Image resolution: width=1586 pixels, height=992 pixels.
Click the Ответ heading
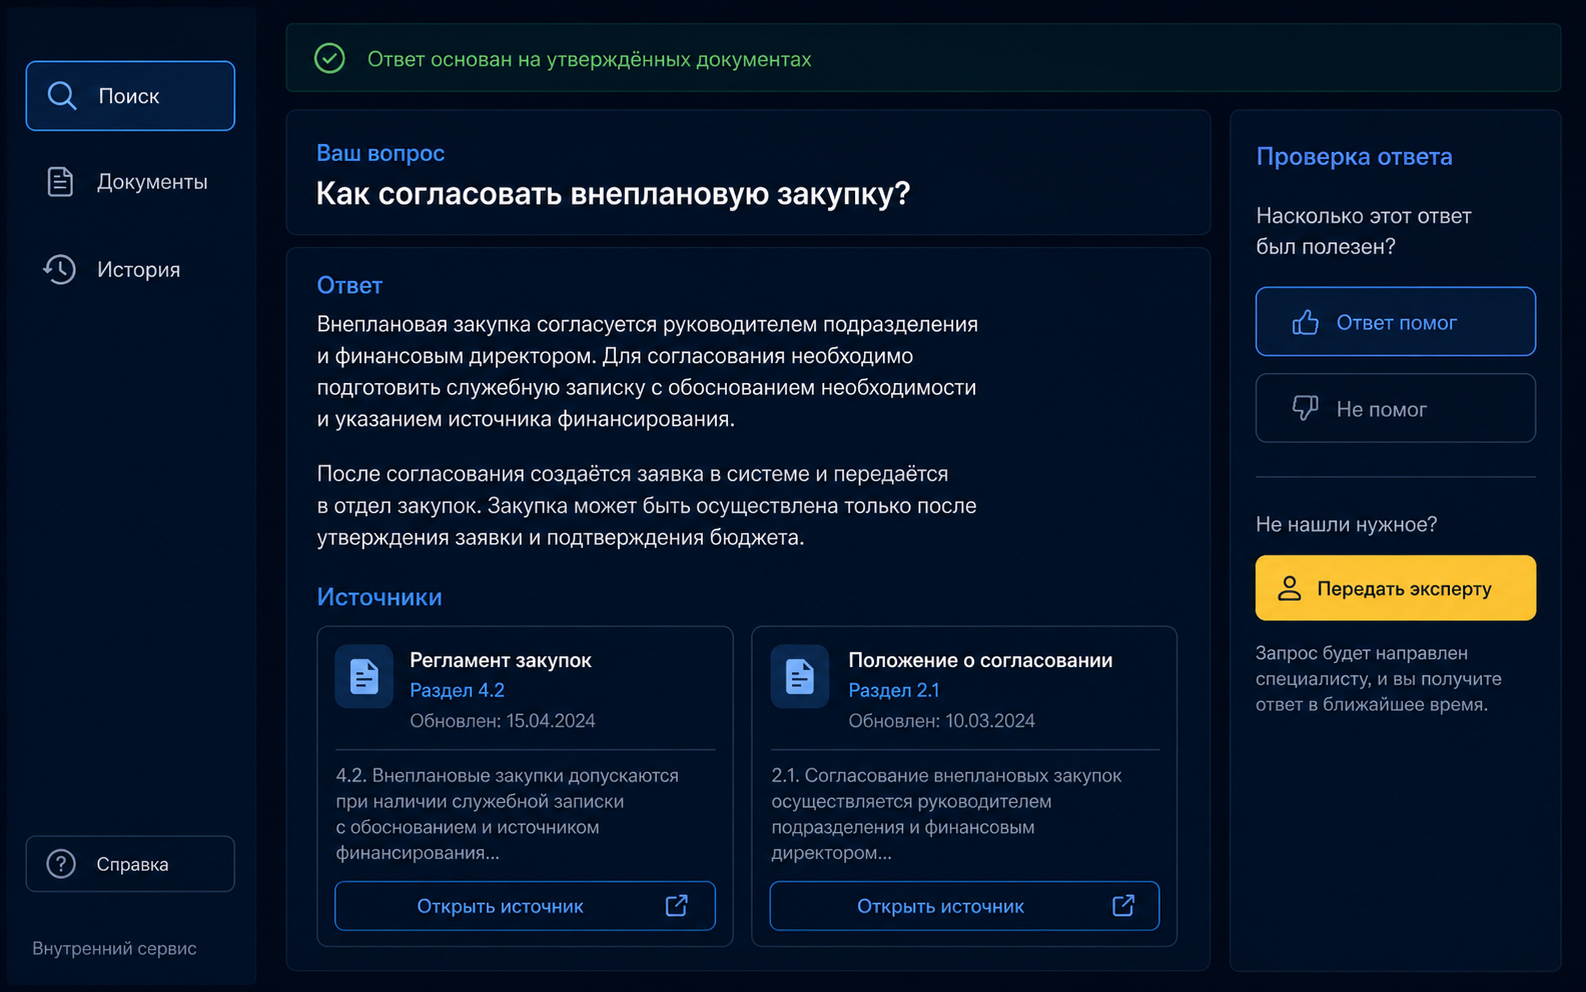(349, 285)
